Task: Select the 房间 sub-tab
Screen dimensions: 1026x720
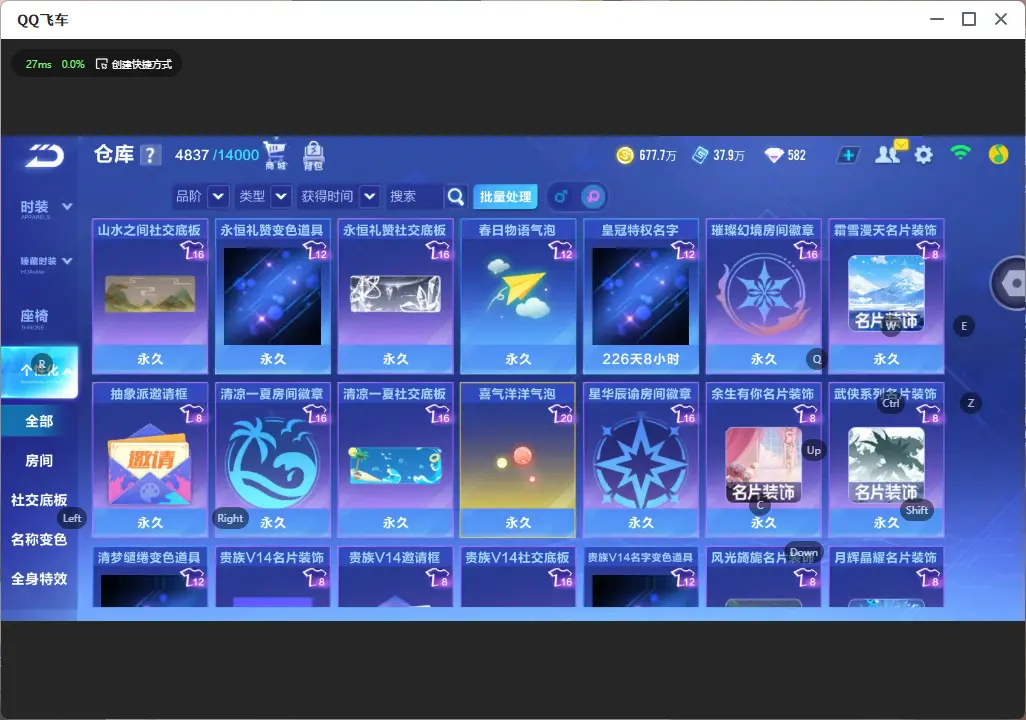Action: (39, 461)
